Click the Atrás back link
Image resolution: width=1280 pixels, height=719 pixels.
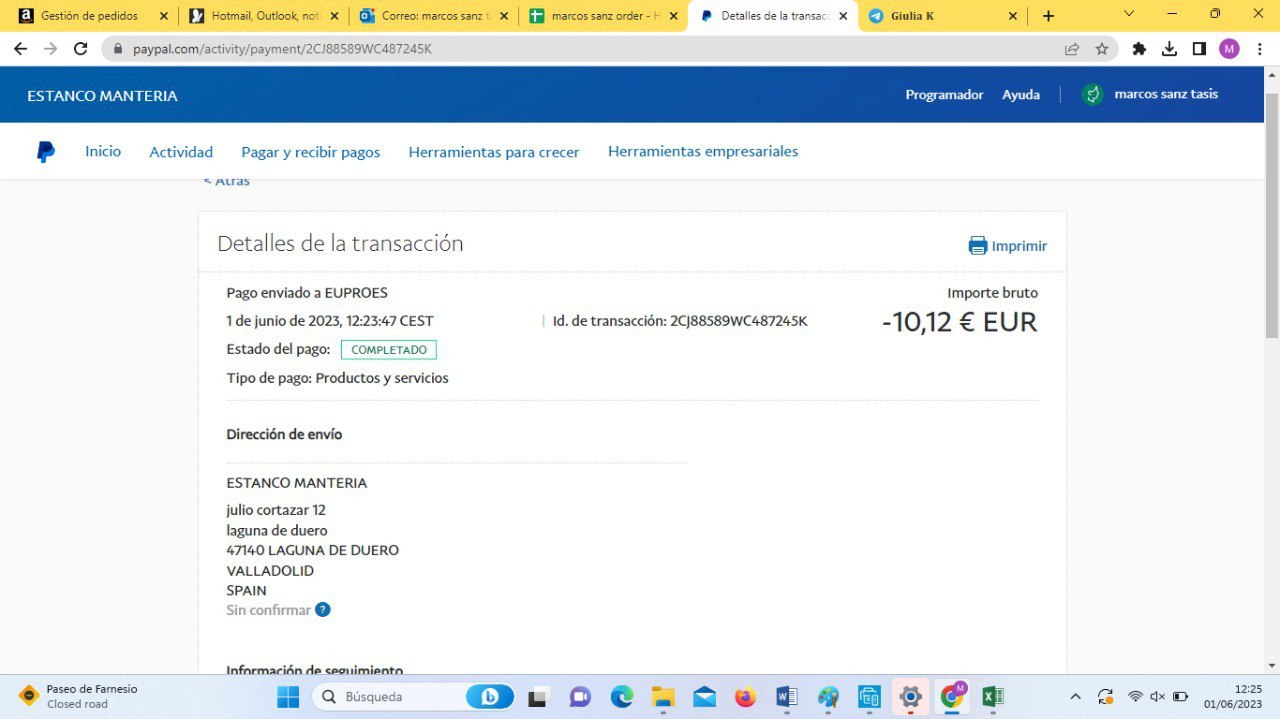[x=227, y=181]
